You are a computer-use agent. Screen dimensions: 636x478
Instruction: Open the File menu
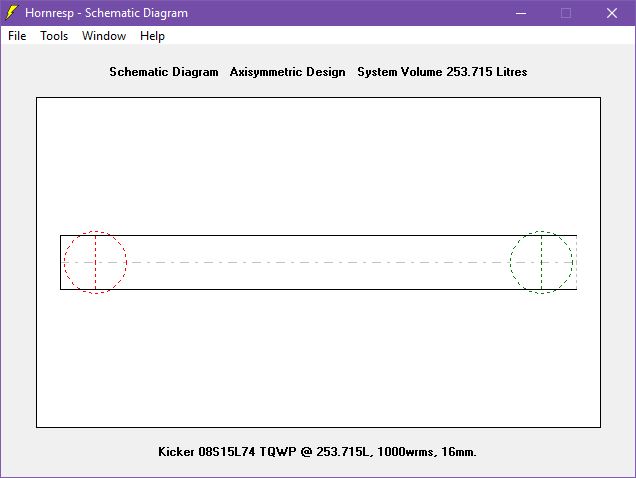click(17, 36)
